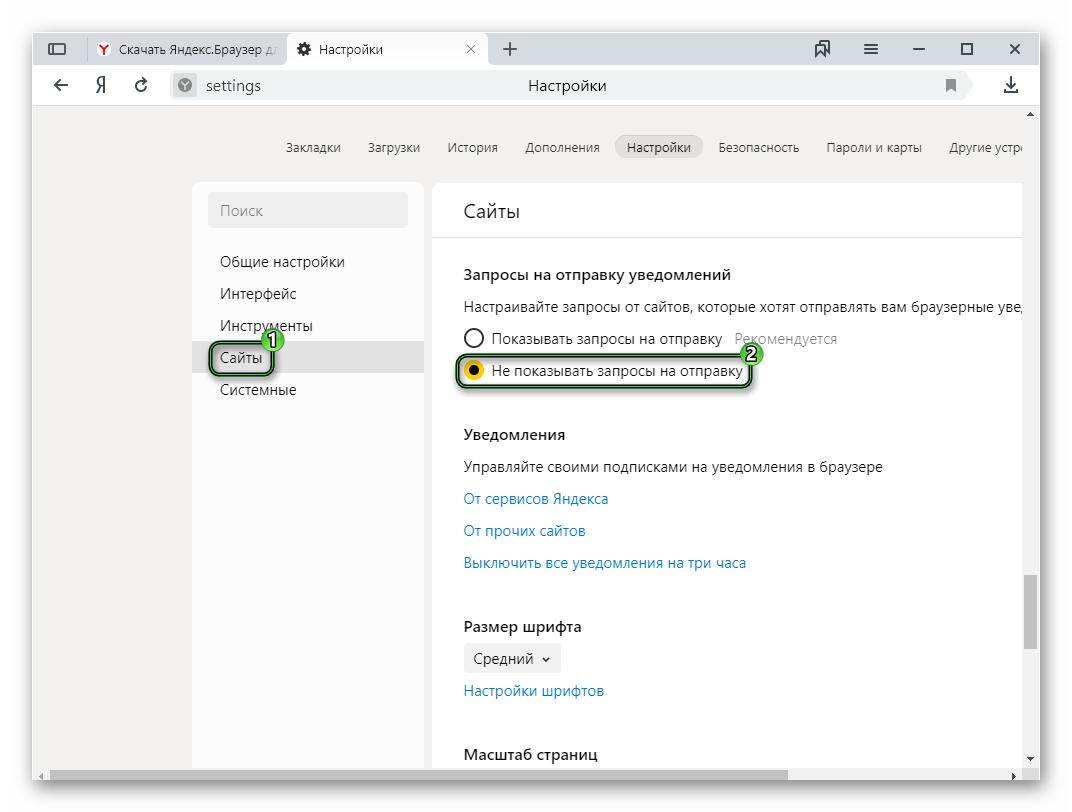Click the Уведомления heading
1072x812 pixels.
(514, 435)
